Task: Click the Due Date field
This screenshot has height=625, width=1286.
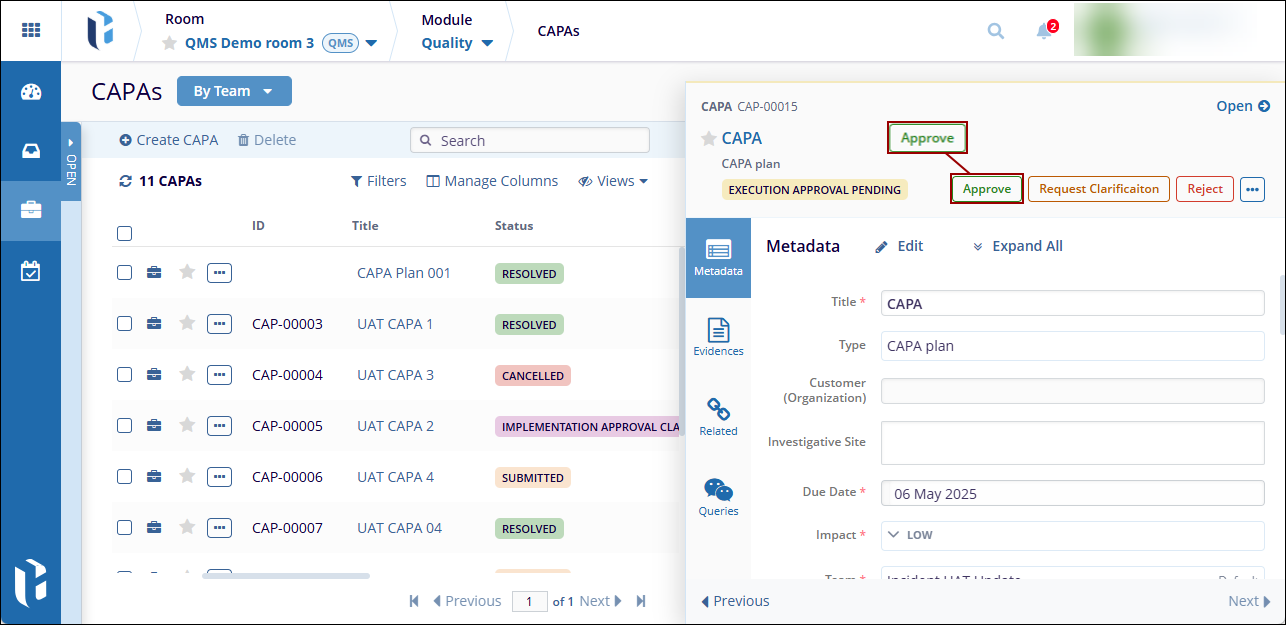Action: pos(1072,493)
